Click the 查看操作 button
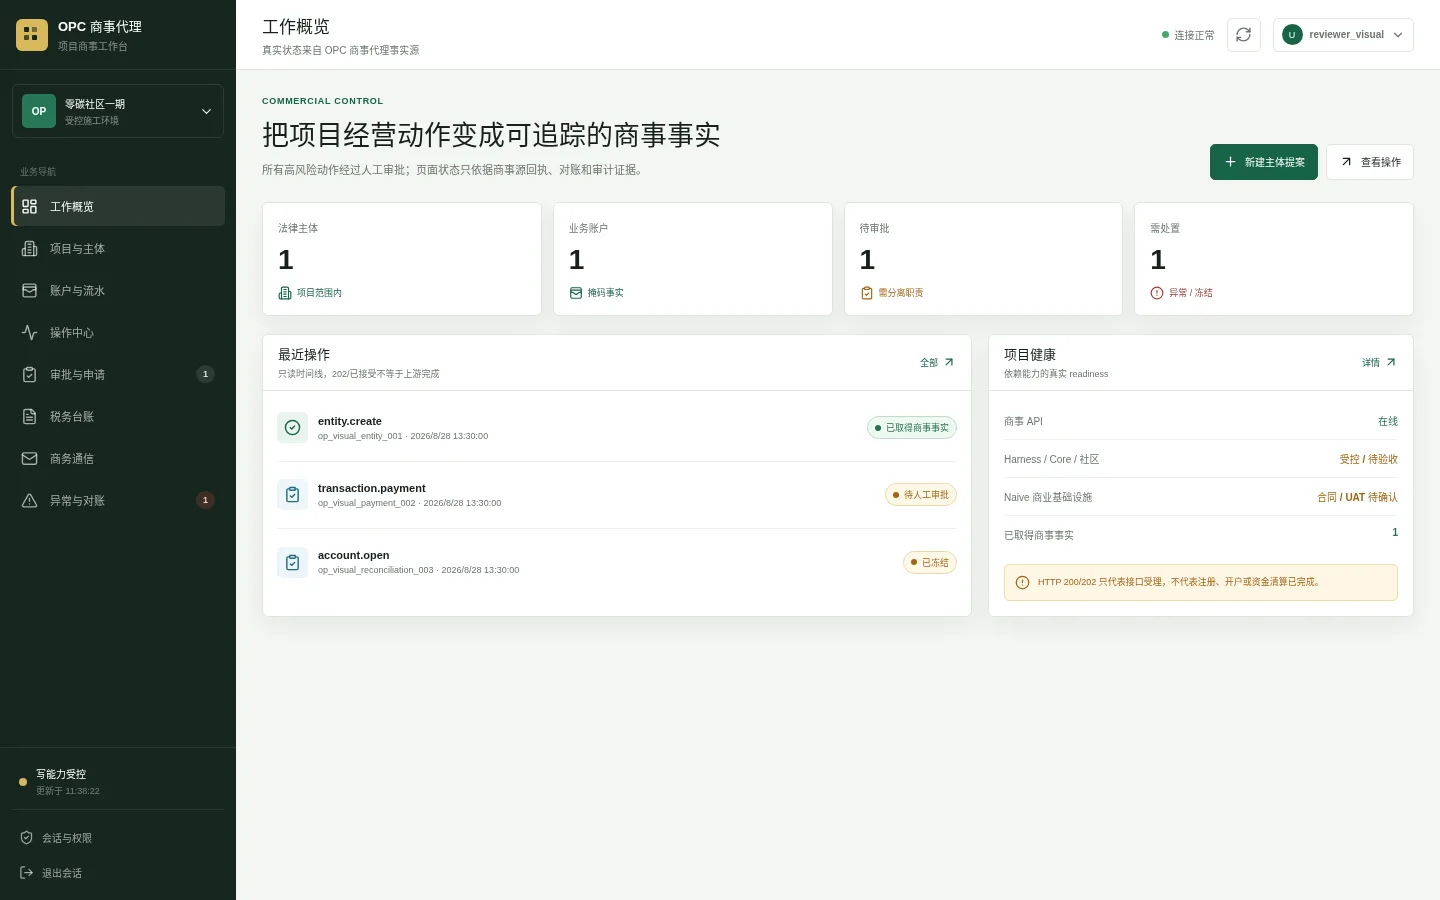This screenshot has height=900, width=1440. click(1370, 162)
